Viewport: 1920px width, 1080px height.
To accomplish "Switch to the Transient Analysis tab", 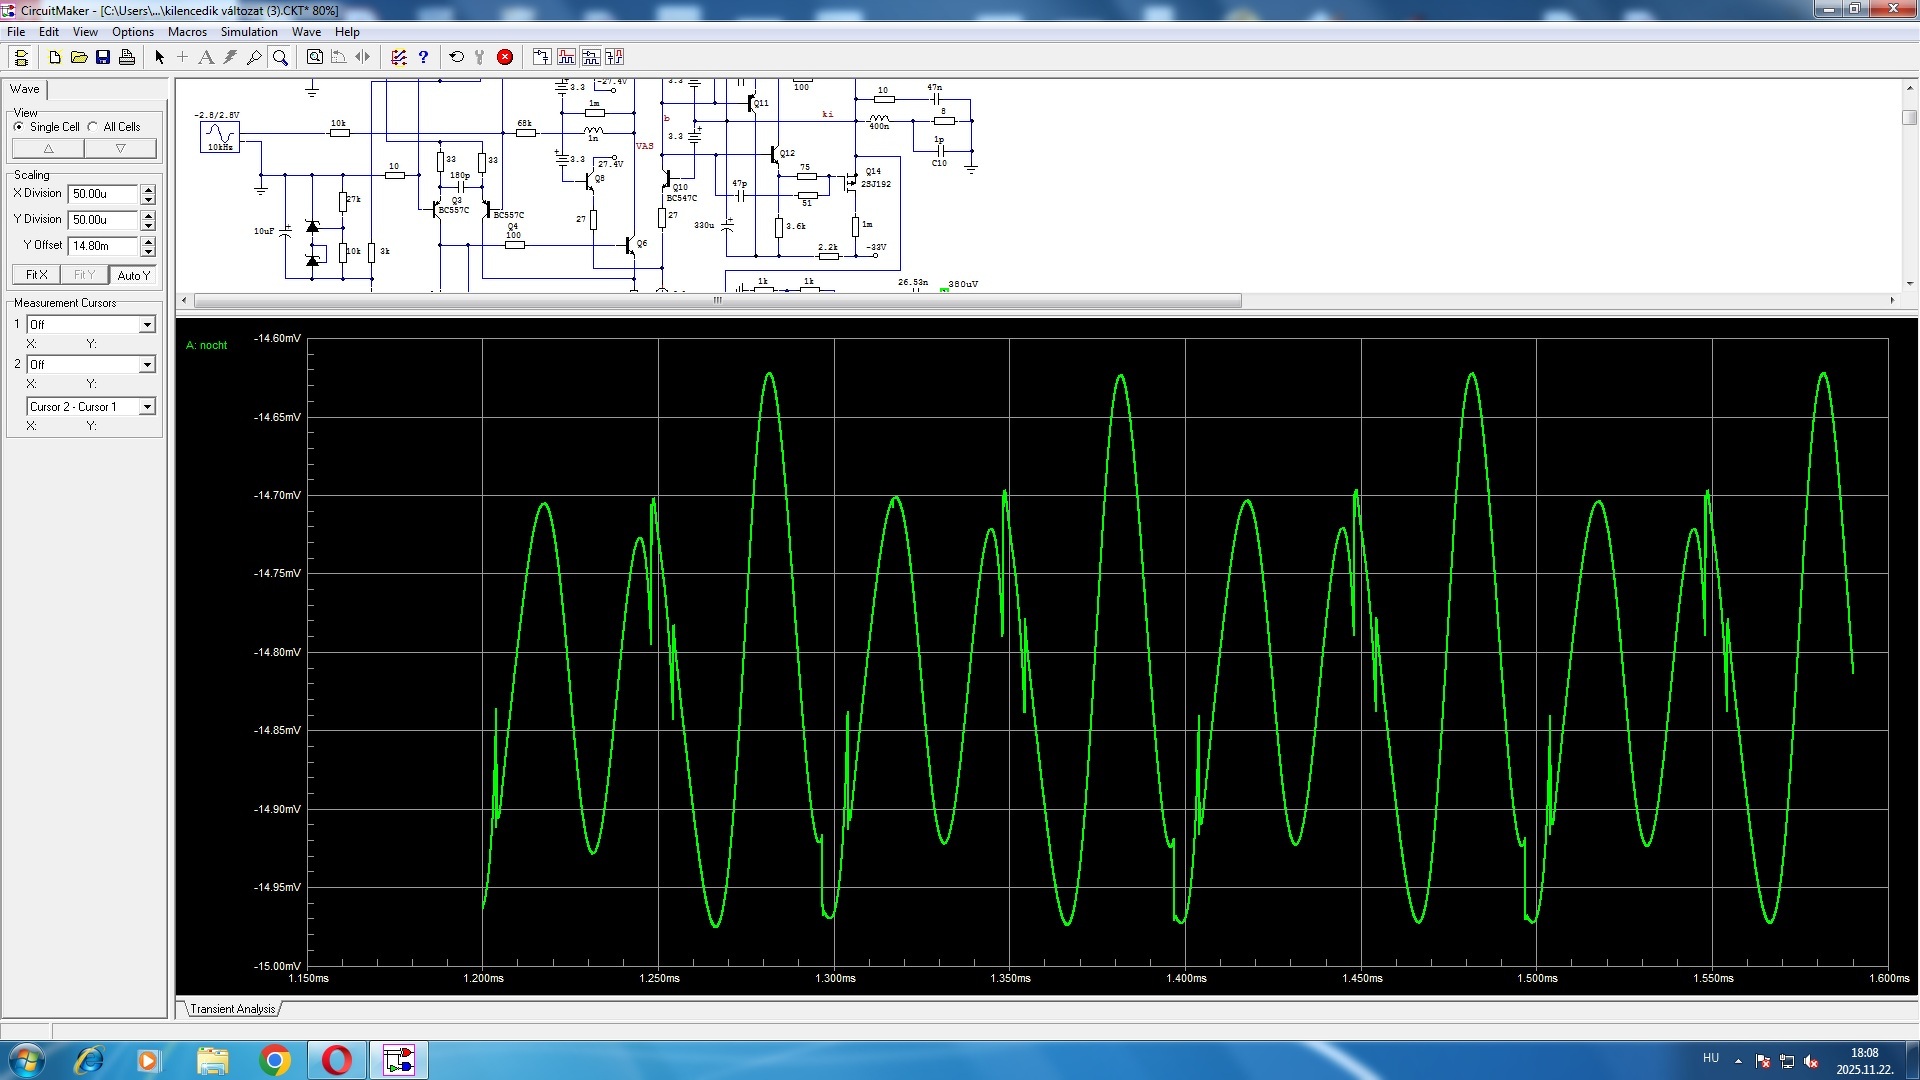I will click(232, 1009).
